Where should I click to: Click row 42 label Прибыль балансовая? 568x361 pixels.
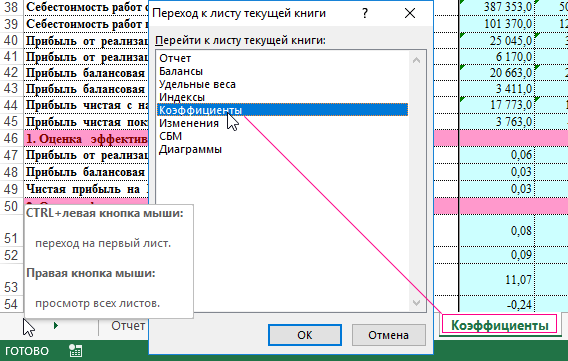[x=86, y=73]
